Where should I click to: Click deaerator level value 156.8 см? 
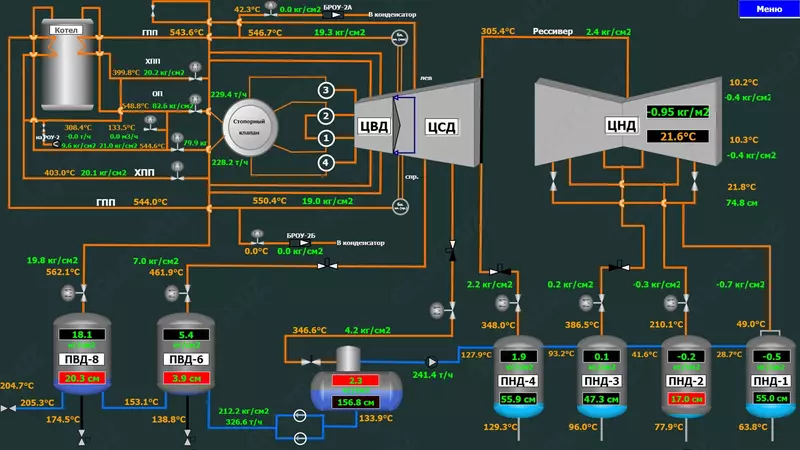pos(356,402)
